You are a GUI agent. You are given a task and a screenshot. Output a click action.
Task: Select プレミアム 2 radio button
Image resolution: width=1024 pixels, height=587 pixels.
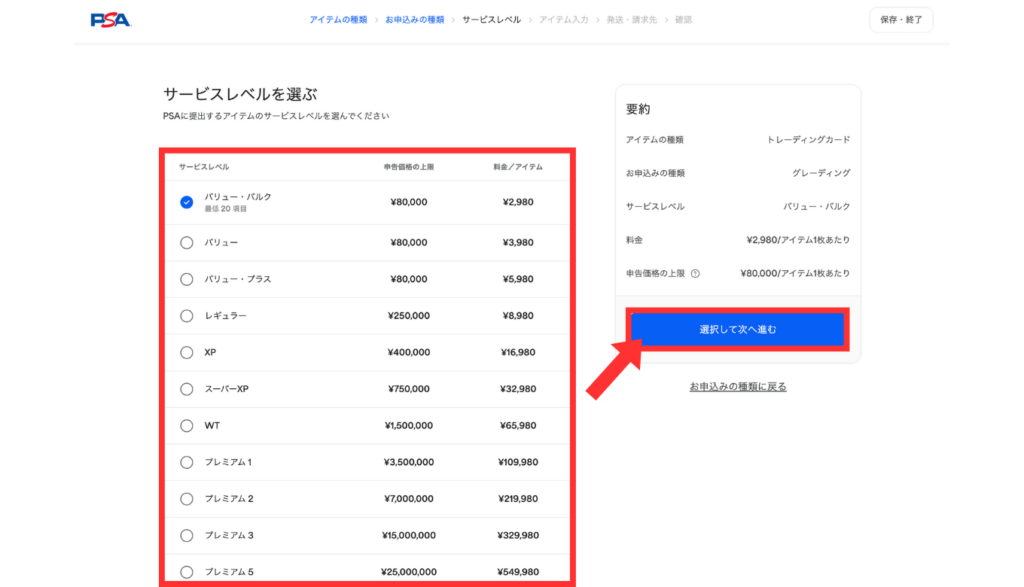pyautogui.click(x=187, y=499)
